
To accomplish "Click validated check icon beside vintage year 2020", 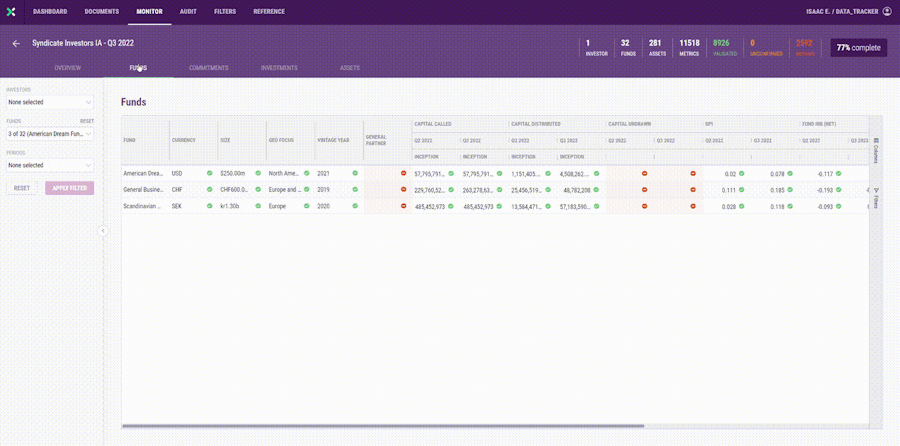I will [x=355, y=205].
